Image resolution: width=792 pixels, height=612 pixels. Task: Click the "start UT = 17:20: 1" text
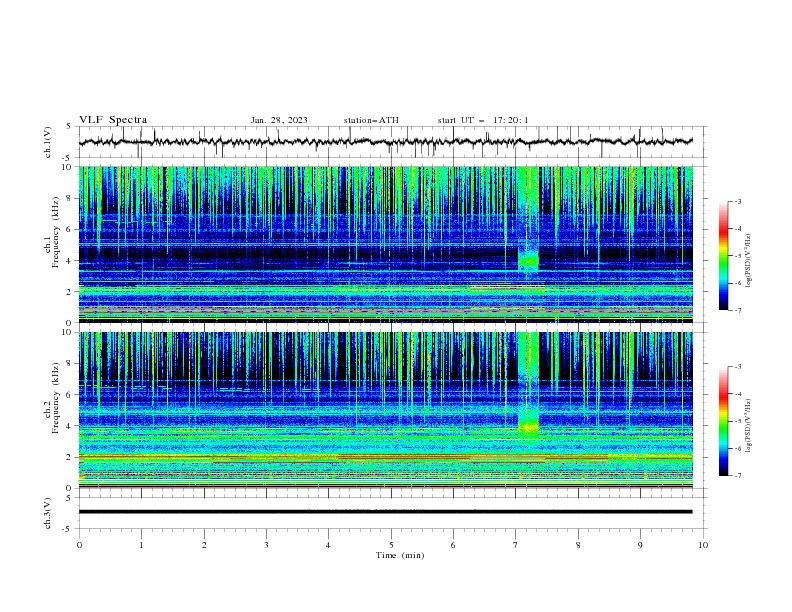point(483,120)
